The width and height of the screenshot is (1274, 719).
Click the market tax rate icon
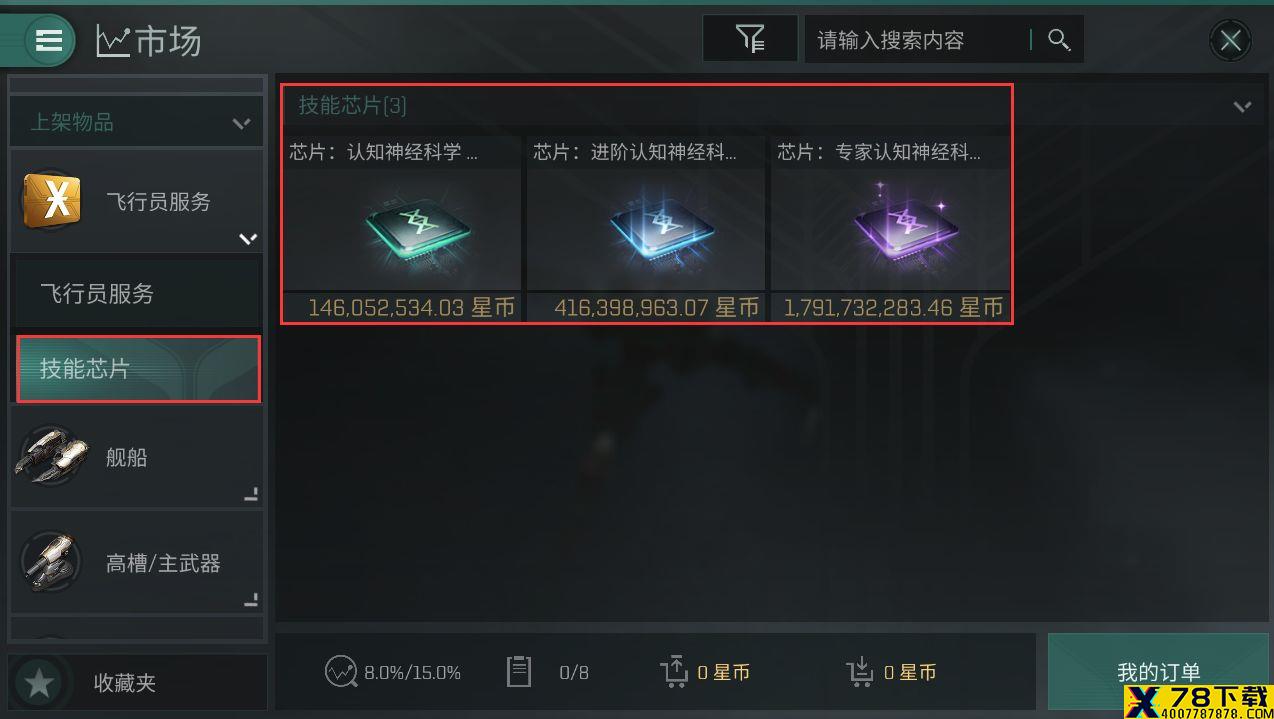(x=341, y=672)
